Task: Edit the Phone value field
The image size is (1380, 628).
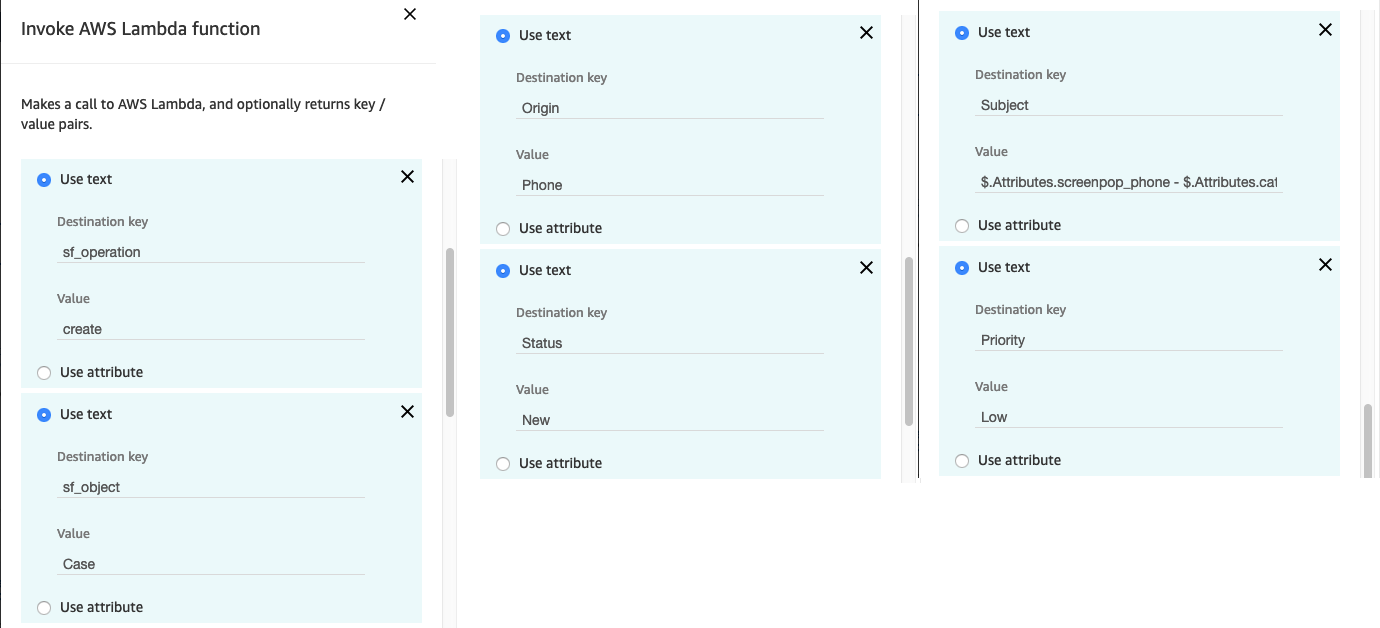Action: click(670, 185)
